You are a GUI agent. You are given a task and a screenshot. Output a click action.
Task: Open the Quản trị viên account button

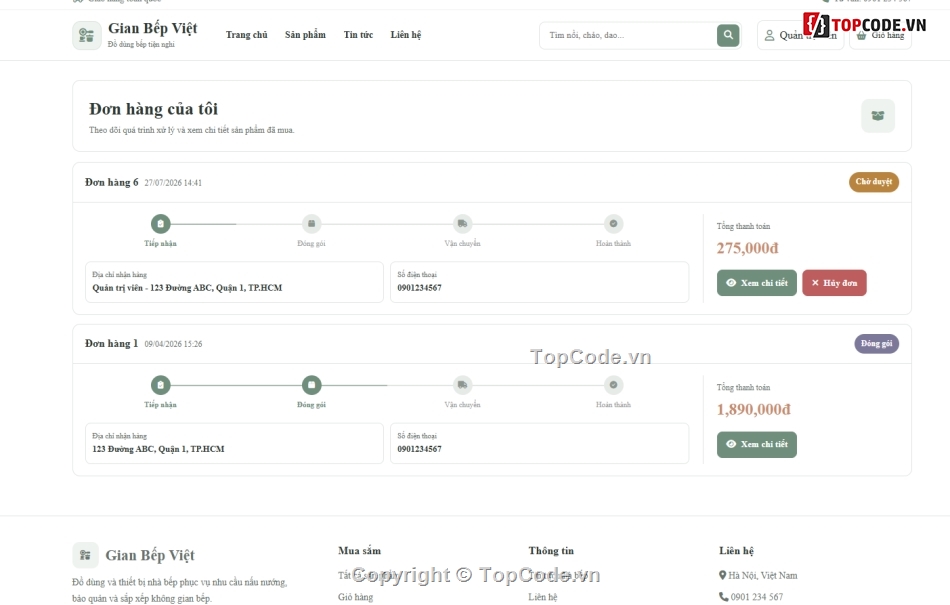coord(800,35)
